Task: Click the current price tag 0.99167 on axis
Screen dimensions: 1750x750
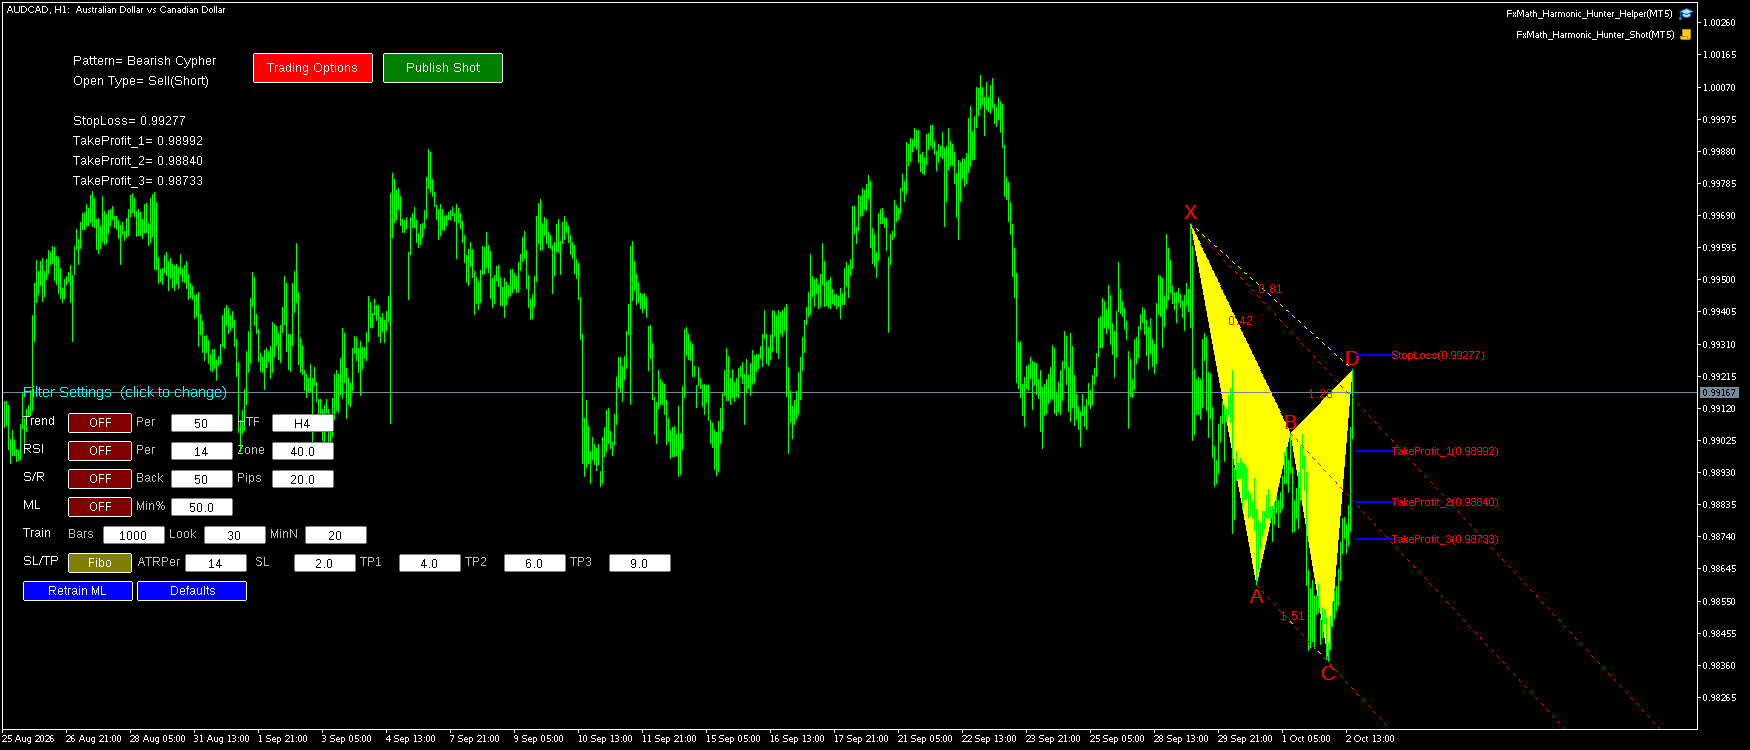Action: point(1719,393)
